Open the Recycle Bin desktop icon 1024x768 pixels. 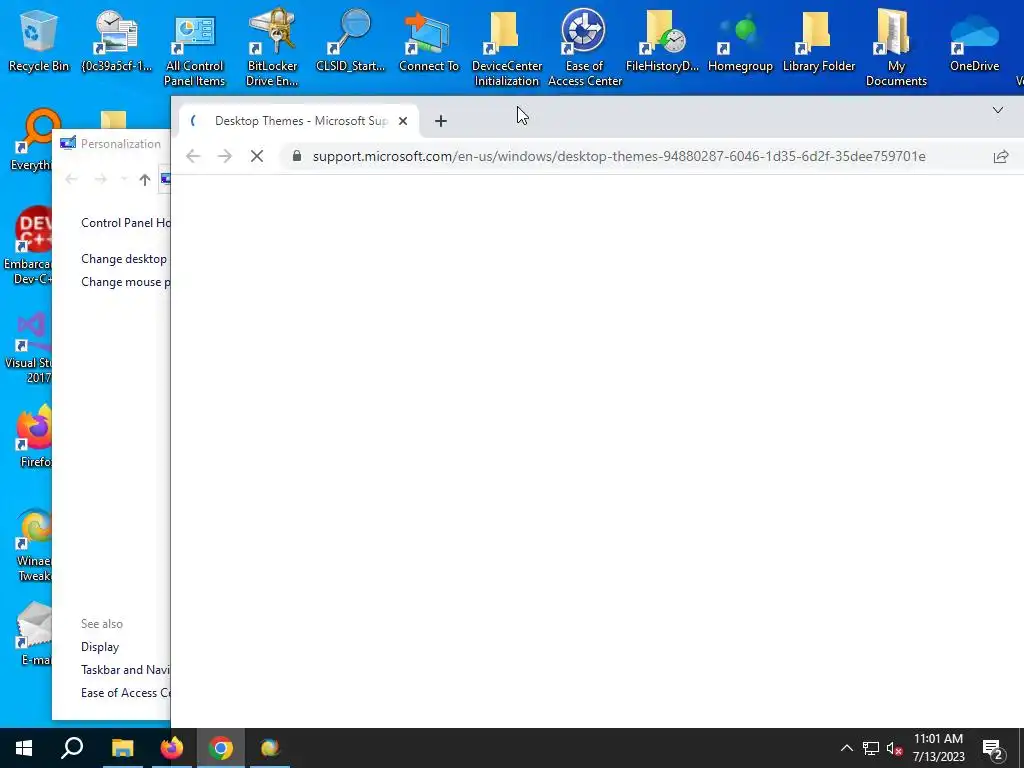[x=39, y=39]
